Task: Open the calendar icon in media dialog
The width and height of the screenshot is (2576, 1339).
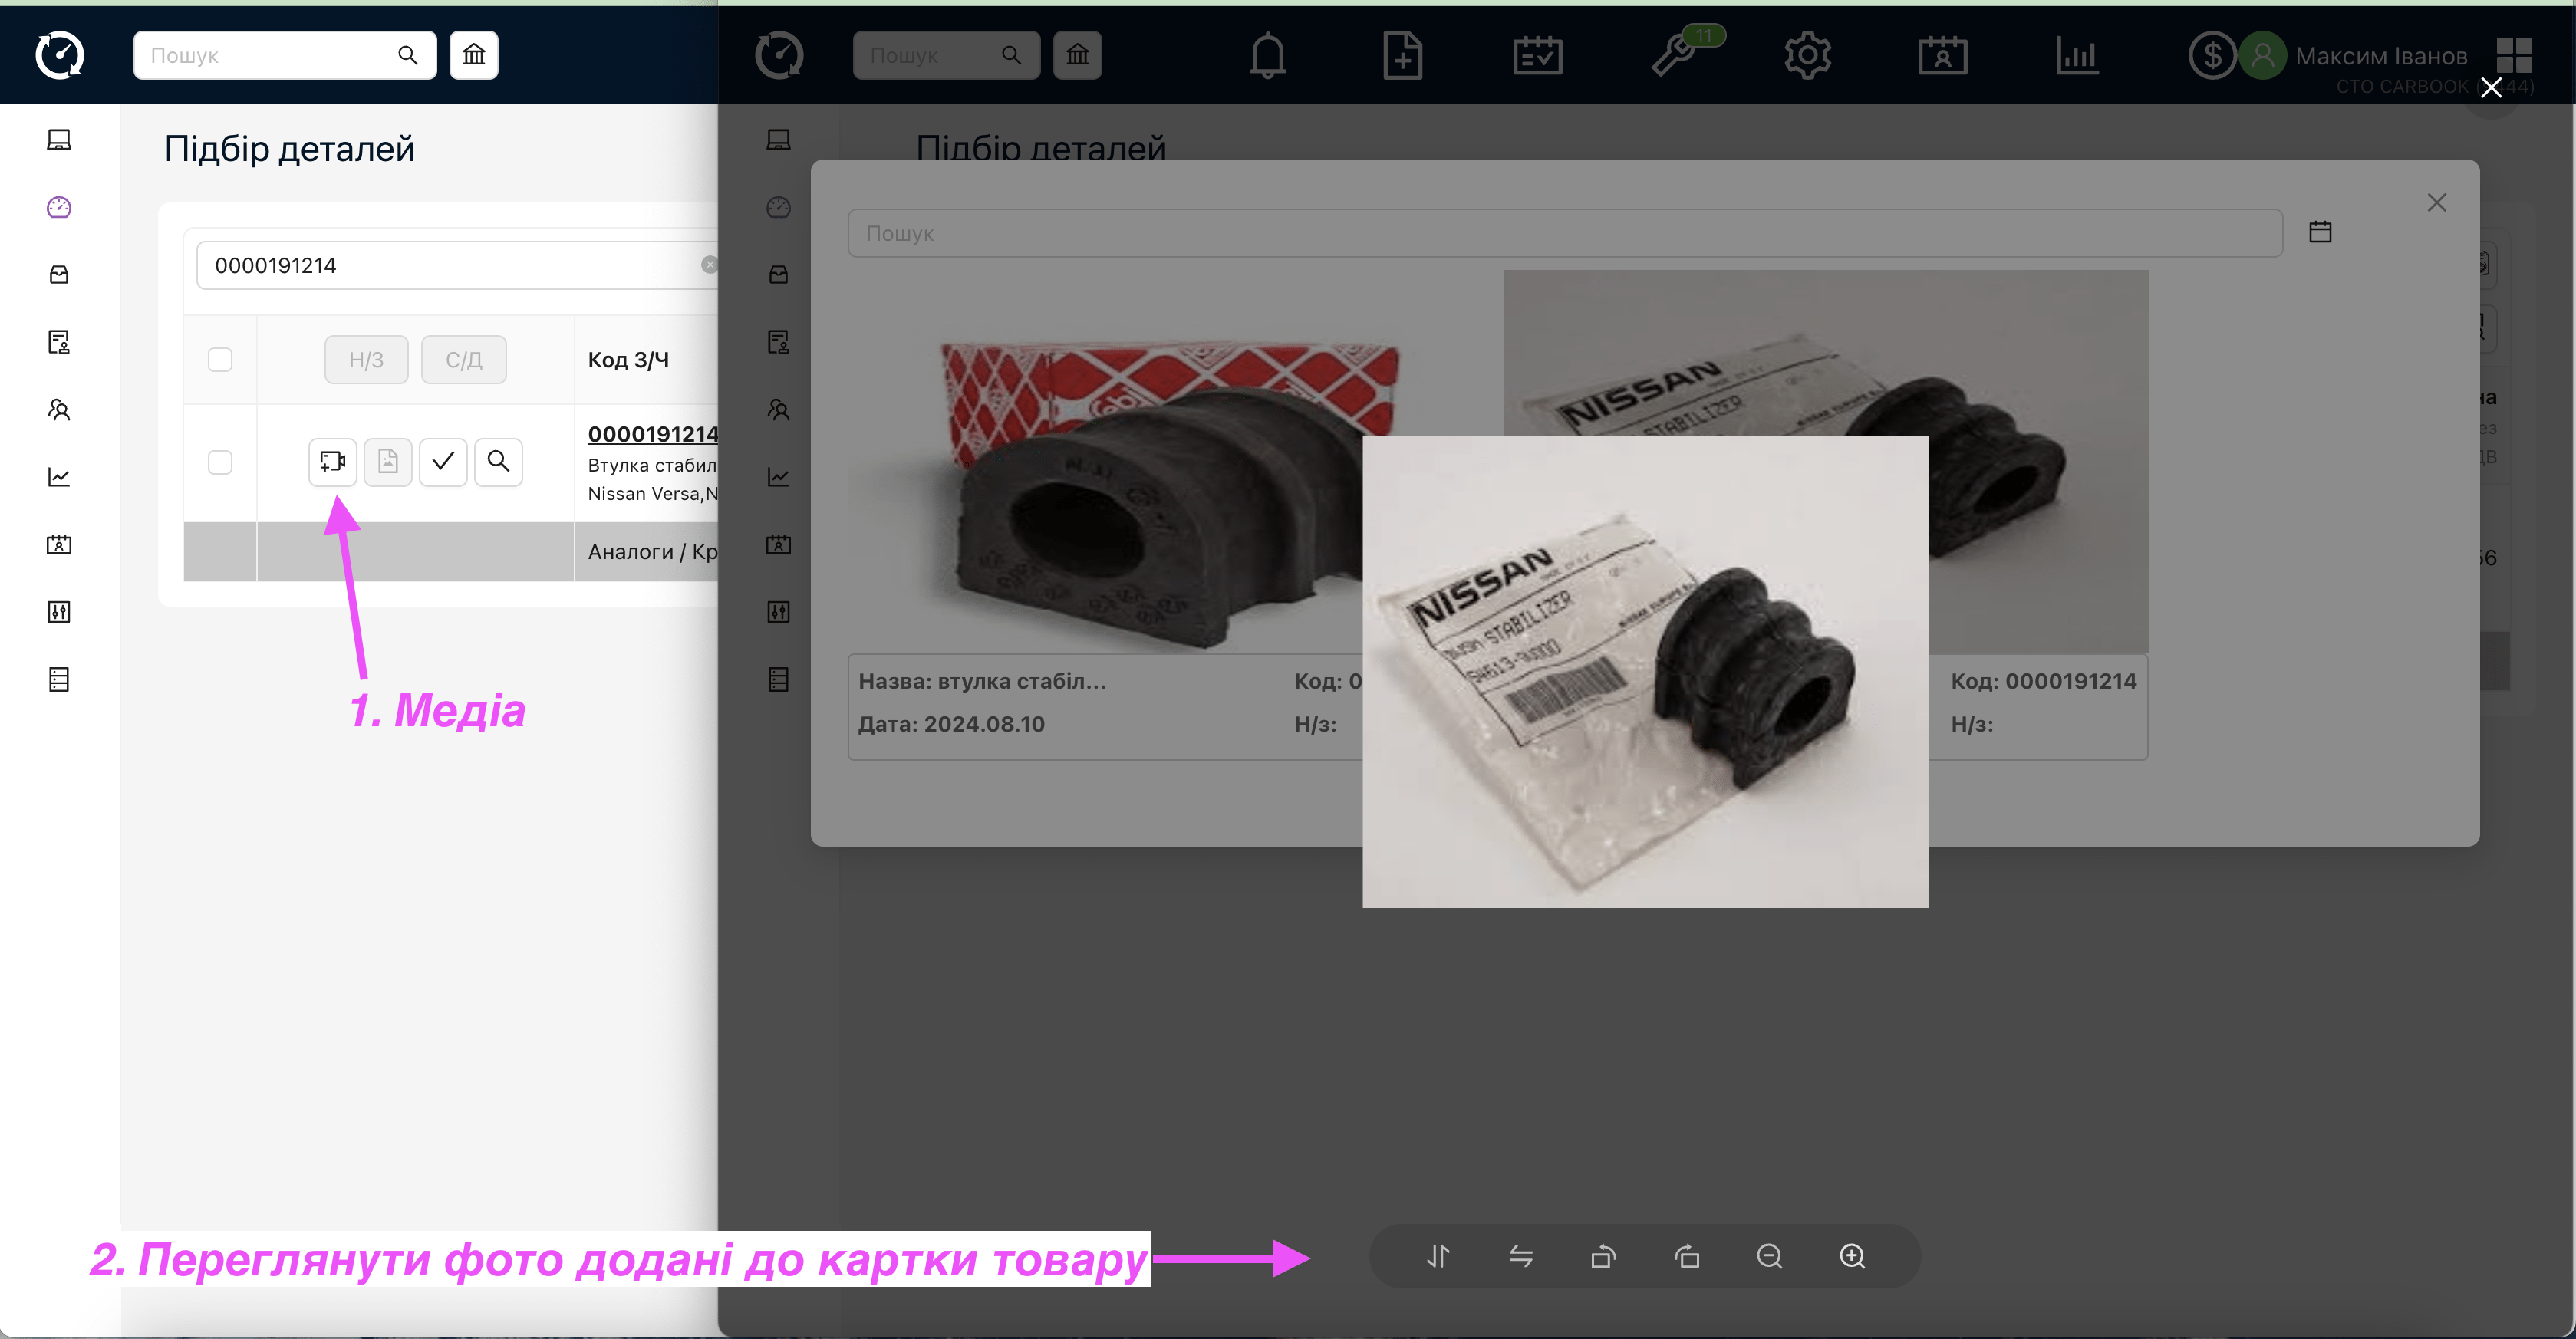Action: click(2320, 232)
